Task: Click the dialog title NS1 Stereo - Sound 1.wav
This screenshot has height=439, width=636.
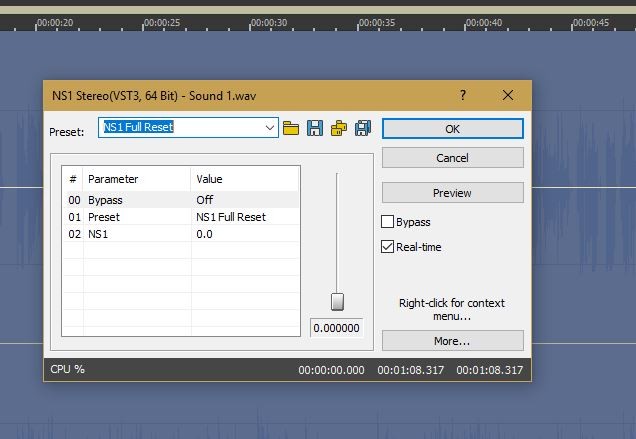Action: [x=154, y=96]
